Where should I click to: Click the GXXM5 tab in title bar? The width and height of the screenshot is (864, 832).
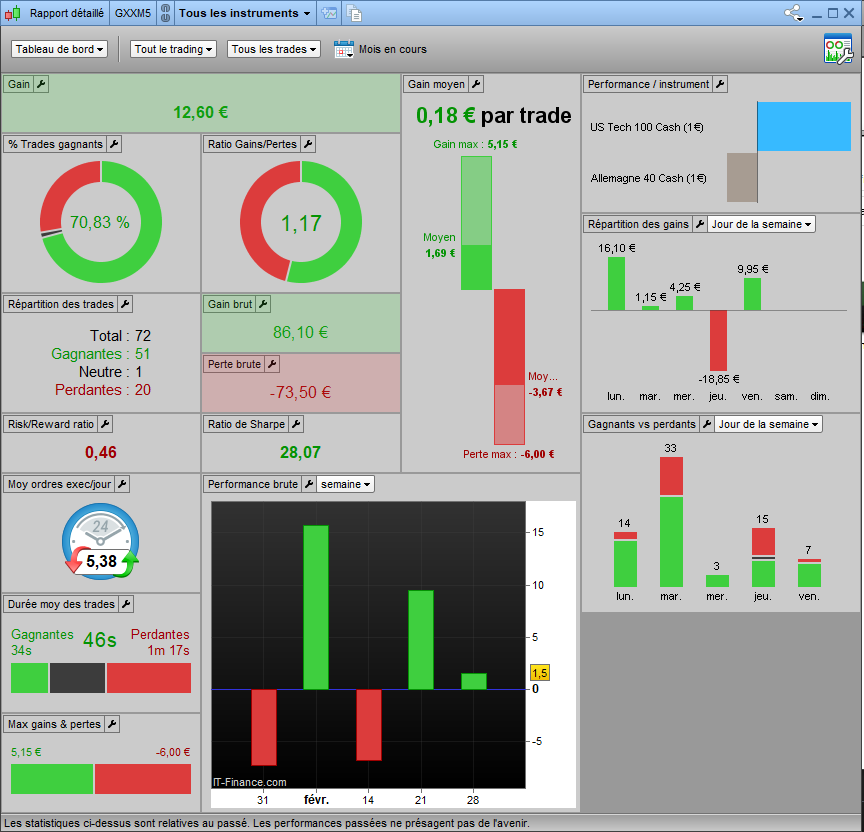point(133,13)
